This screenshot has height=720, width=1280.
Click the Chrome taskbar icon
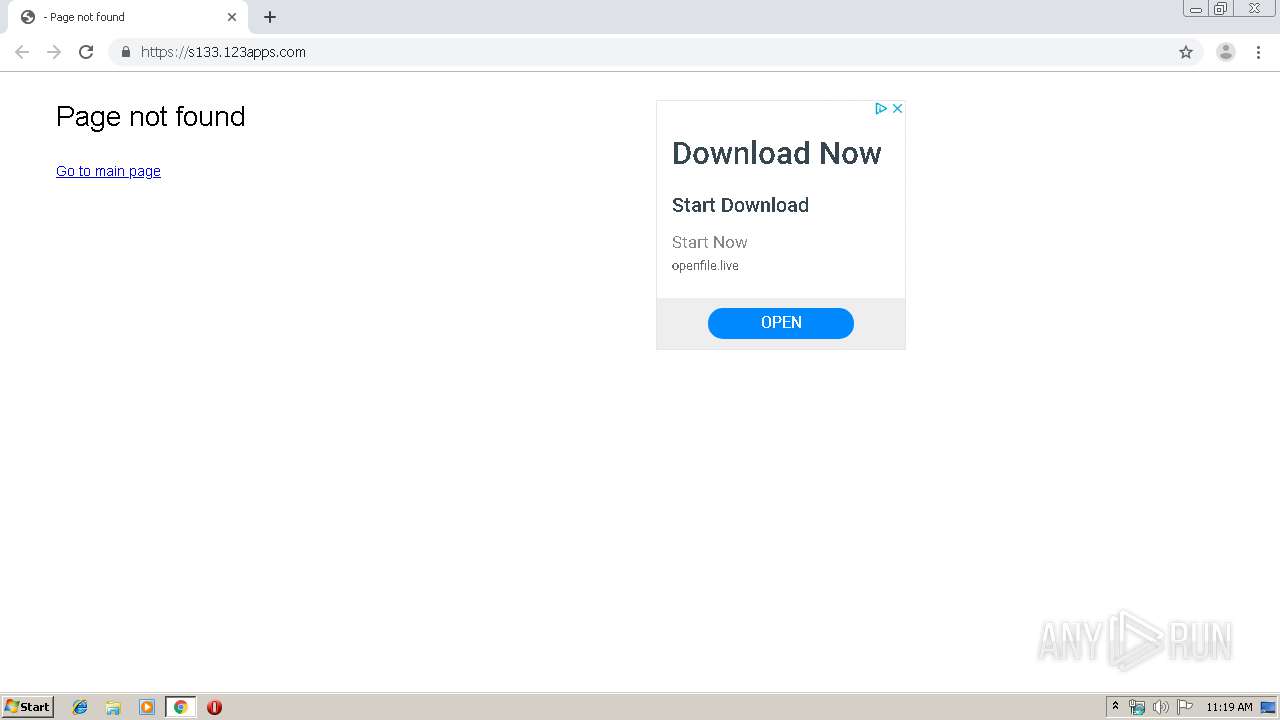[x=180, y=707]
